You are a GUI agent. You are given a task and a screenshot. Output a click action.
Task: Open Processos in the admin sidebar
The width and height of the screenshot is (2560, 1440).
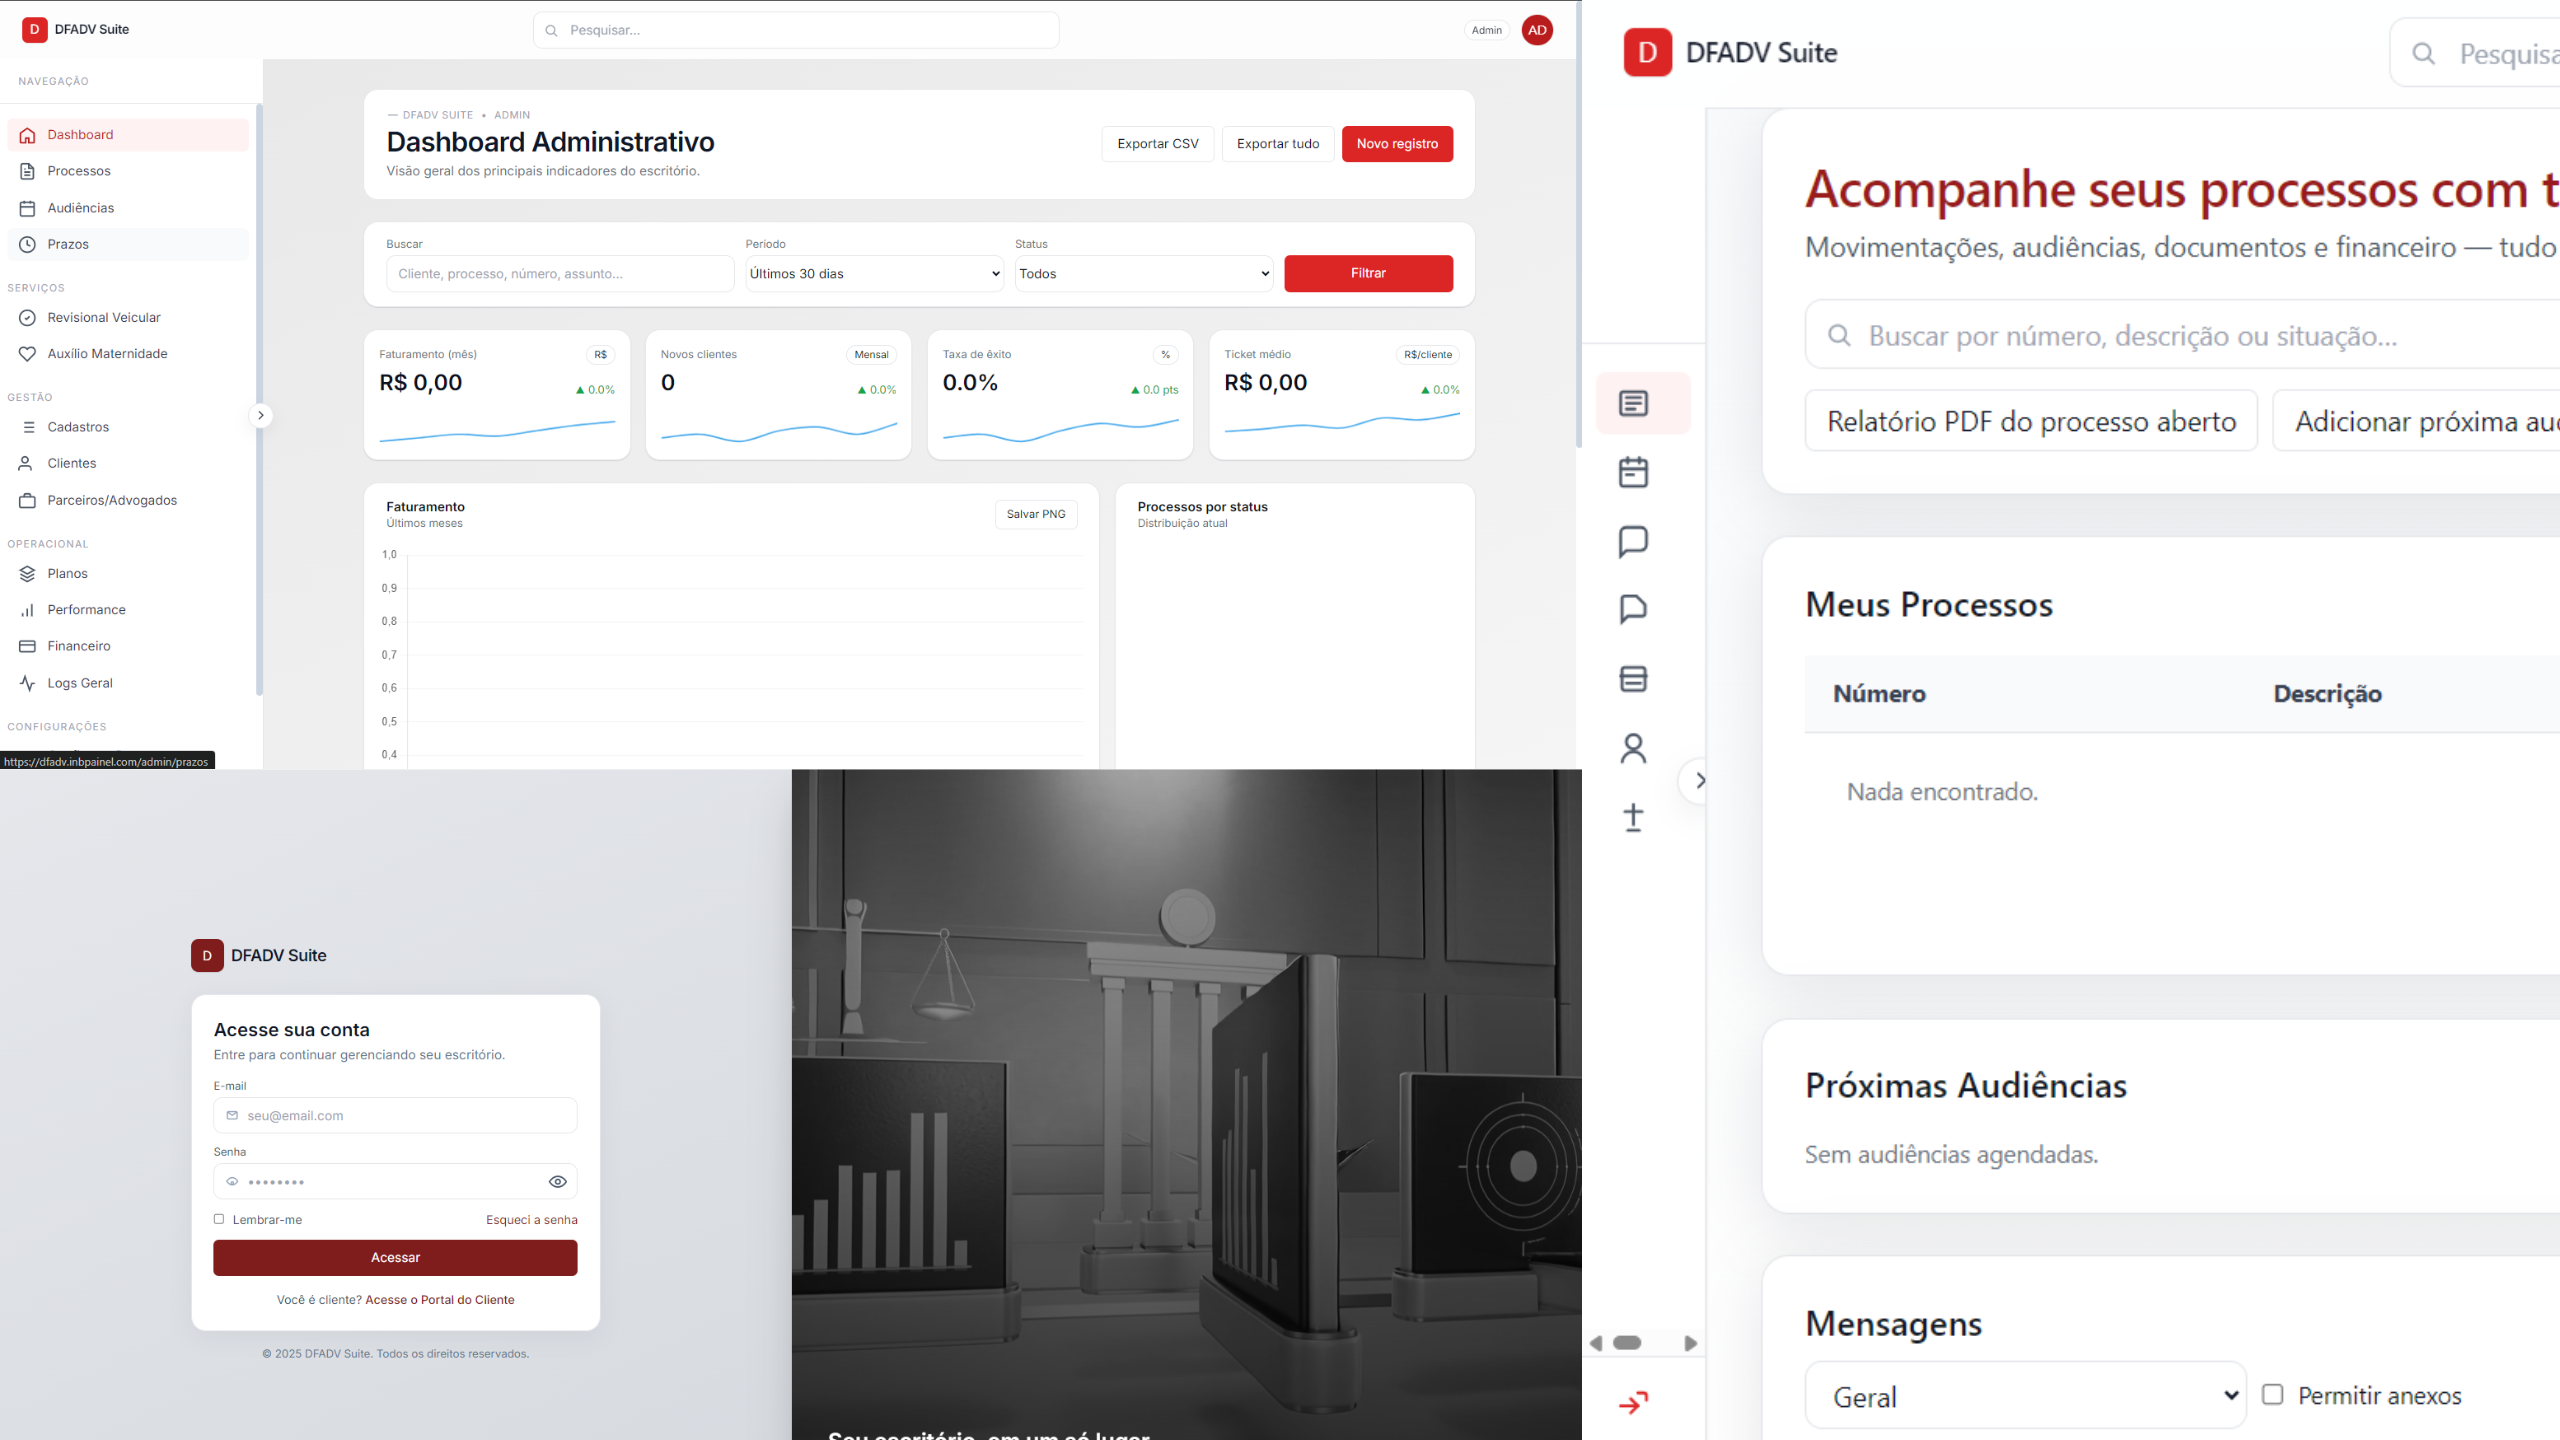[x=79, y=171]
